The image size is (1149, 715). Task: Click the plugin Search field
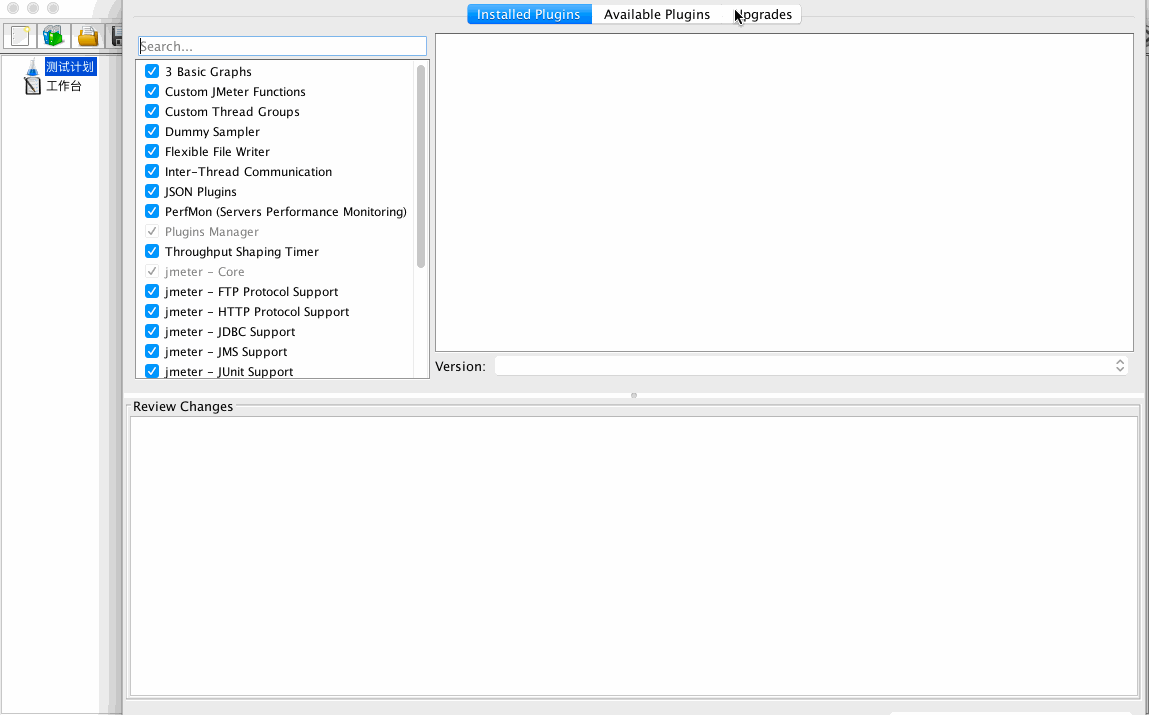click(x=282, y=46)
